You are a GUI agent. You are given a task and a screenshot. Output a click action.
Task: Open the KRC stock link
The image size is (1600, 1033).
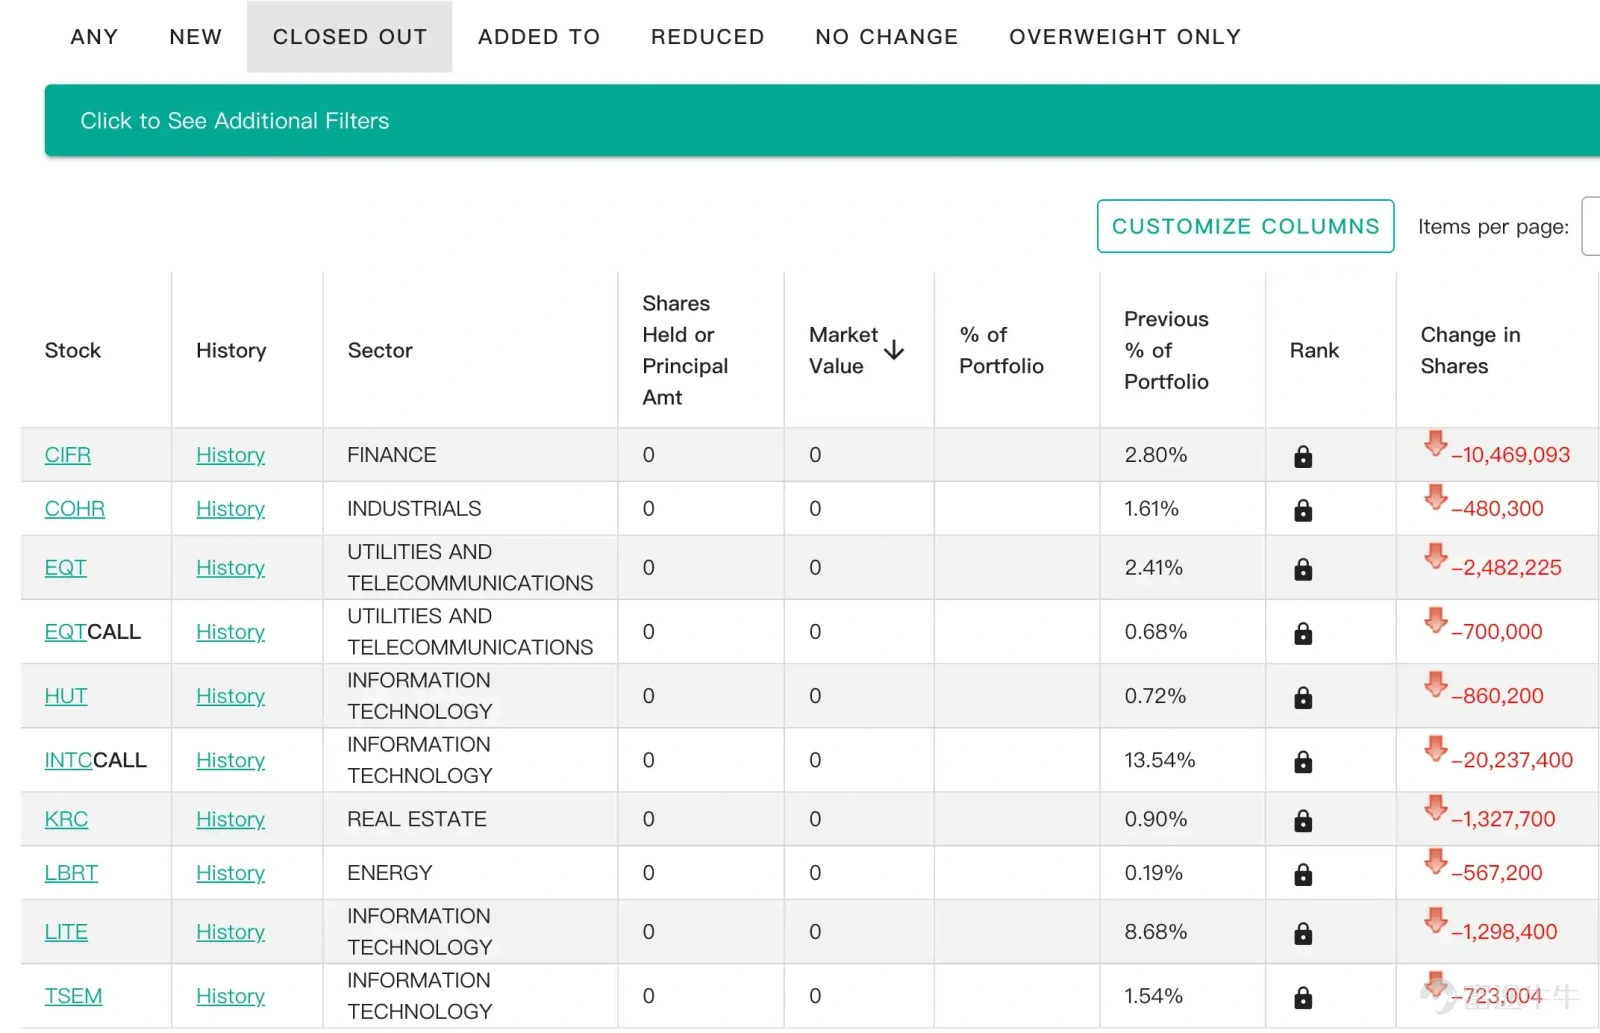[67, 819]
